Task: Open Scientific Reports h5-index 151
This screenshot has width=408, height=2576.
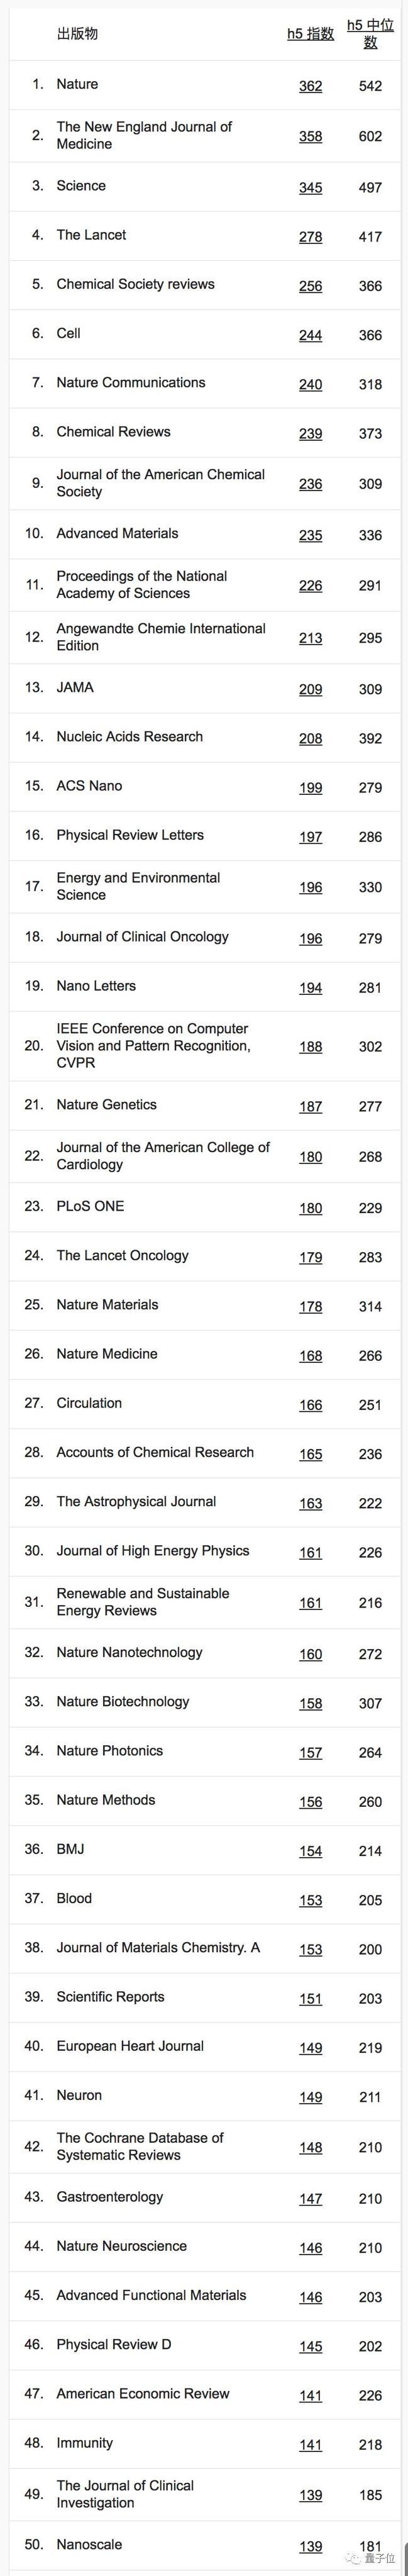Action: [310, 1998]
